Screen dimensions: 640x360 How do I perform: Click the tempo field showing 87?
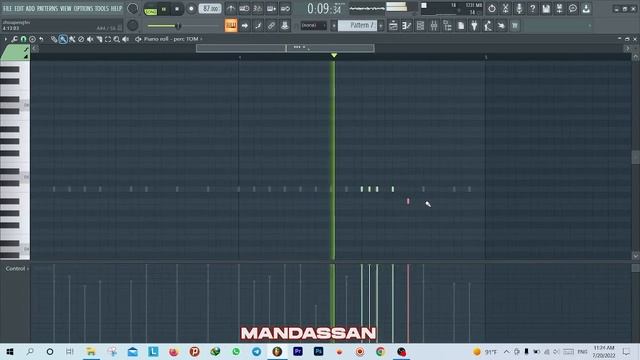210,9
